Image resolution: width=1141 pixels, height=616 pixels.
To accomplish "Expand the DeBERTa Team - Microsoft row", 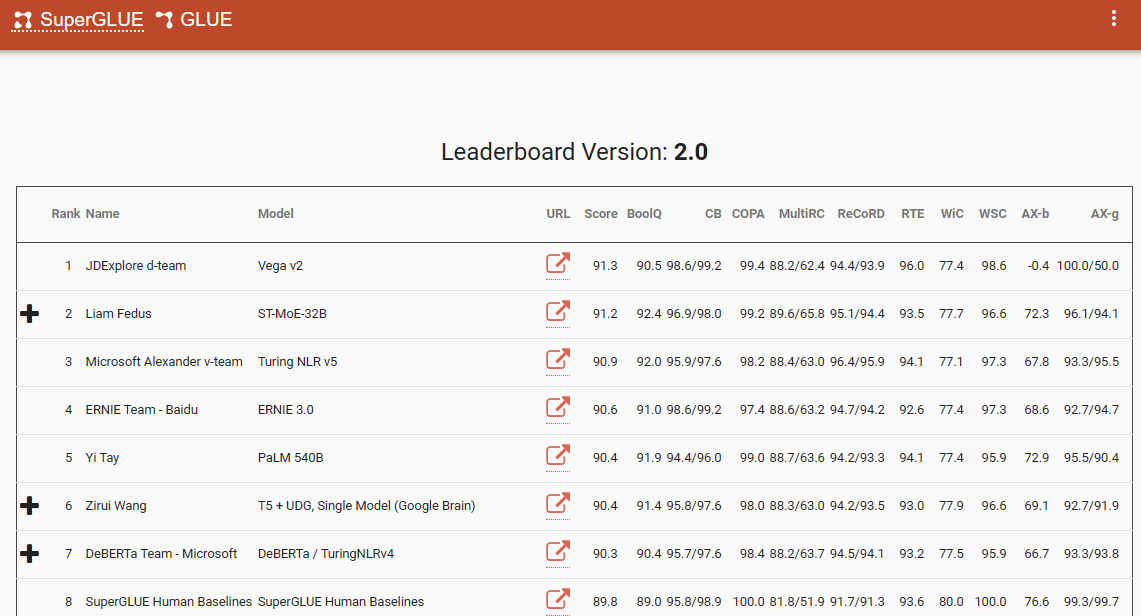I will [30, 553].
